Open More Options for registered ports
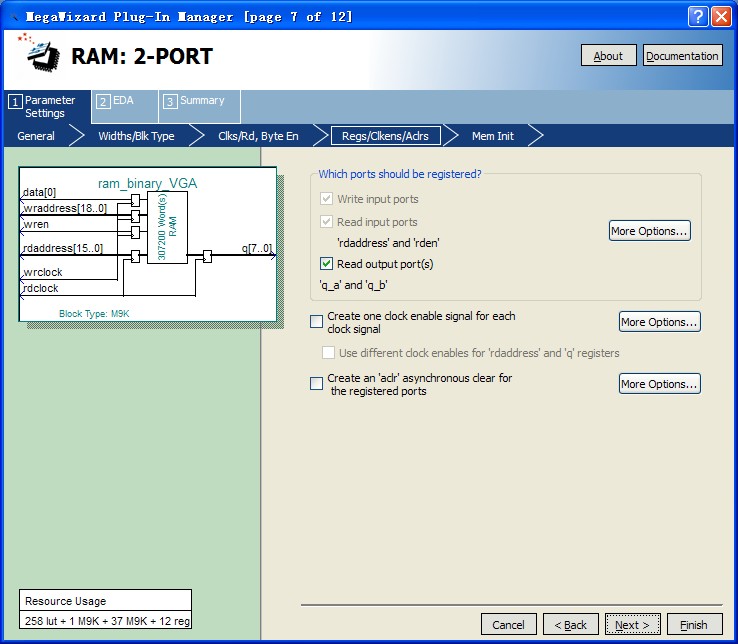This screenshot has width=738, height=644. click(x=650, y=231)
